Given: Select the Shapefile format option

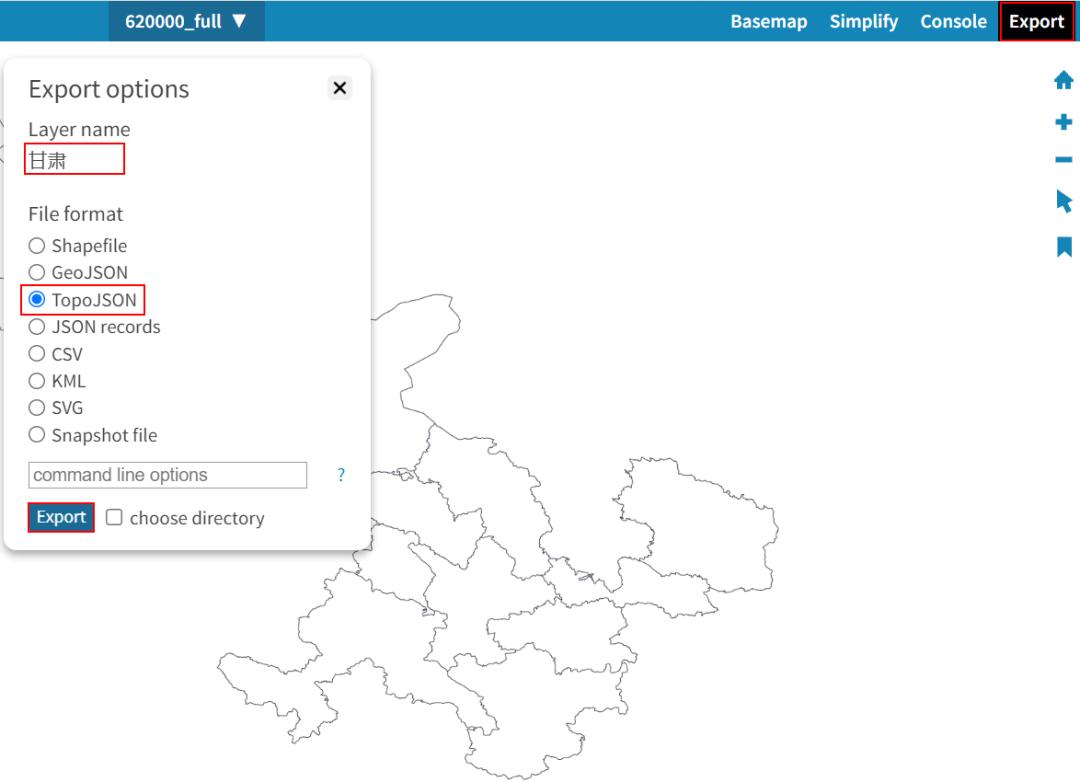Looking at the screenshot, I should (37, 246).
